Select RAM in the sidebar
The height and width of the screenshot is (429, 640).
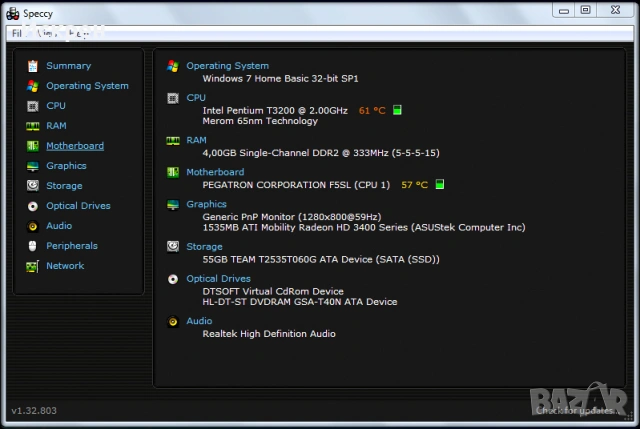pyautogui.click(x=56, y=126)
